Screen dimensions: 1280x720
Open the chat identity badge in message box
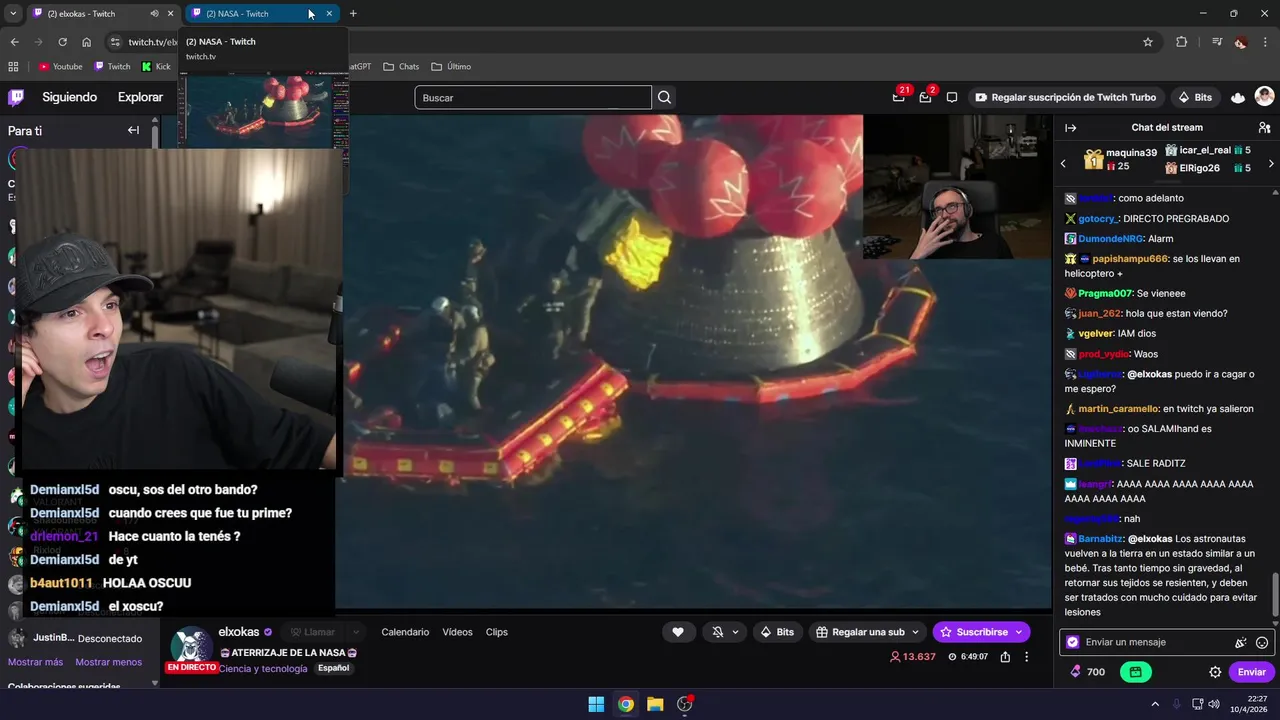1073,642
